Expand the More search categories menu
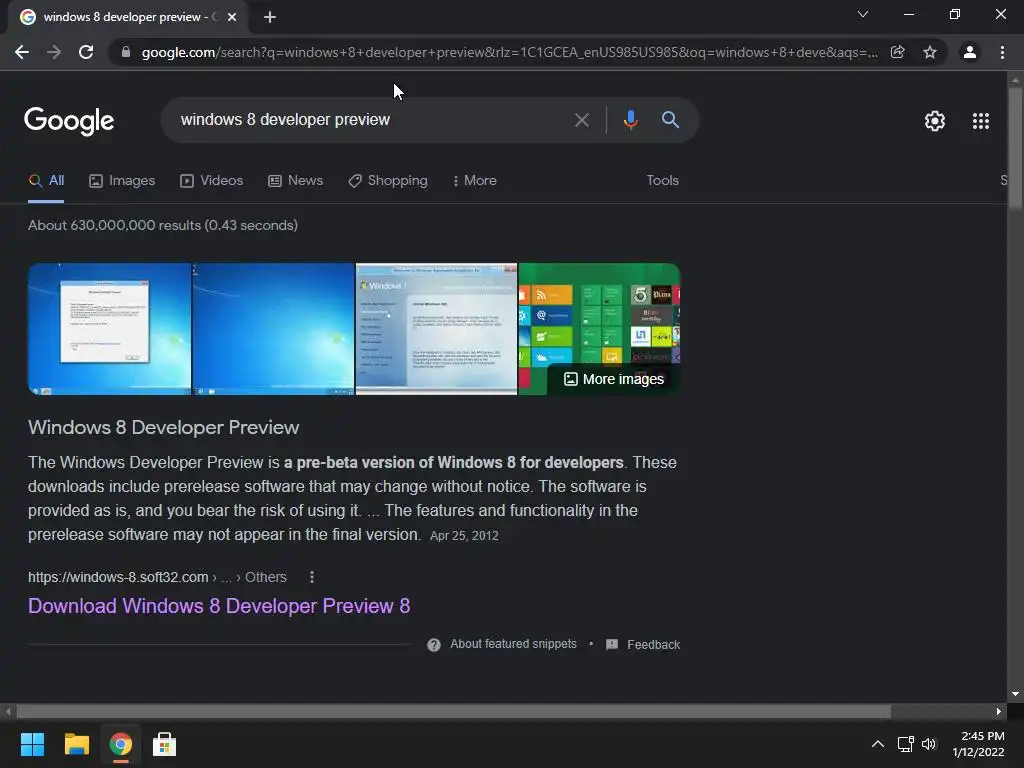The image size is (1024, 768). (475, 181)
